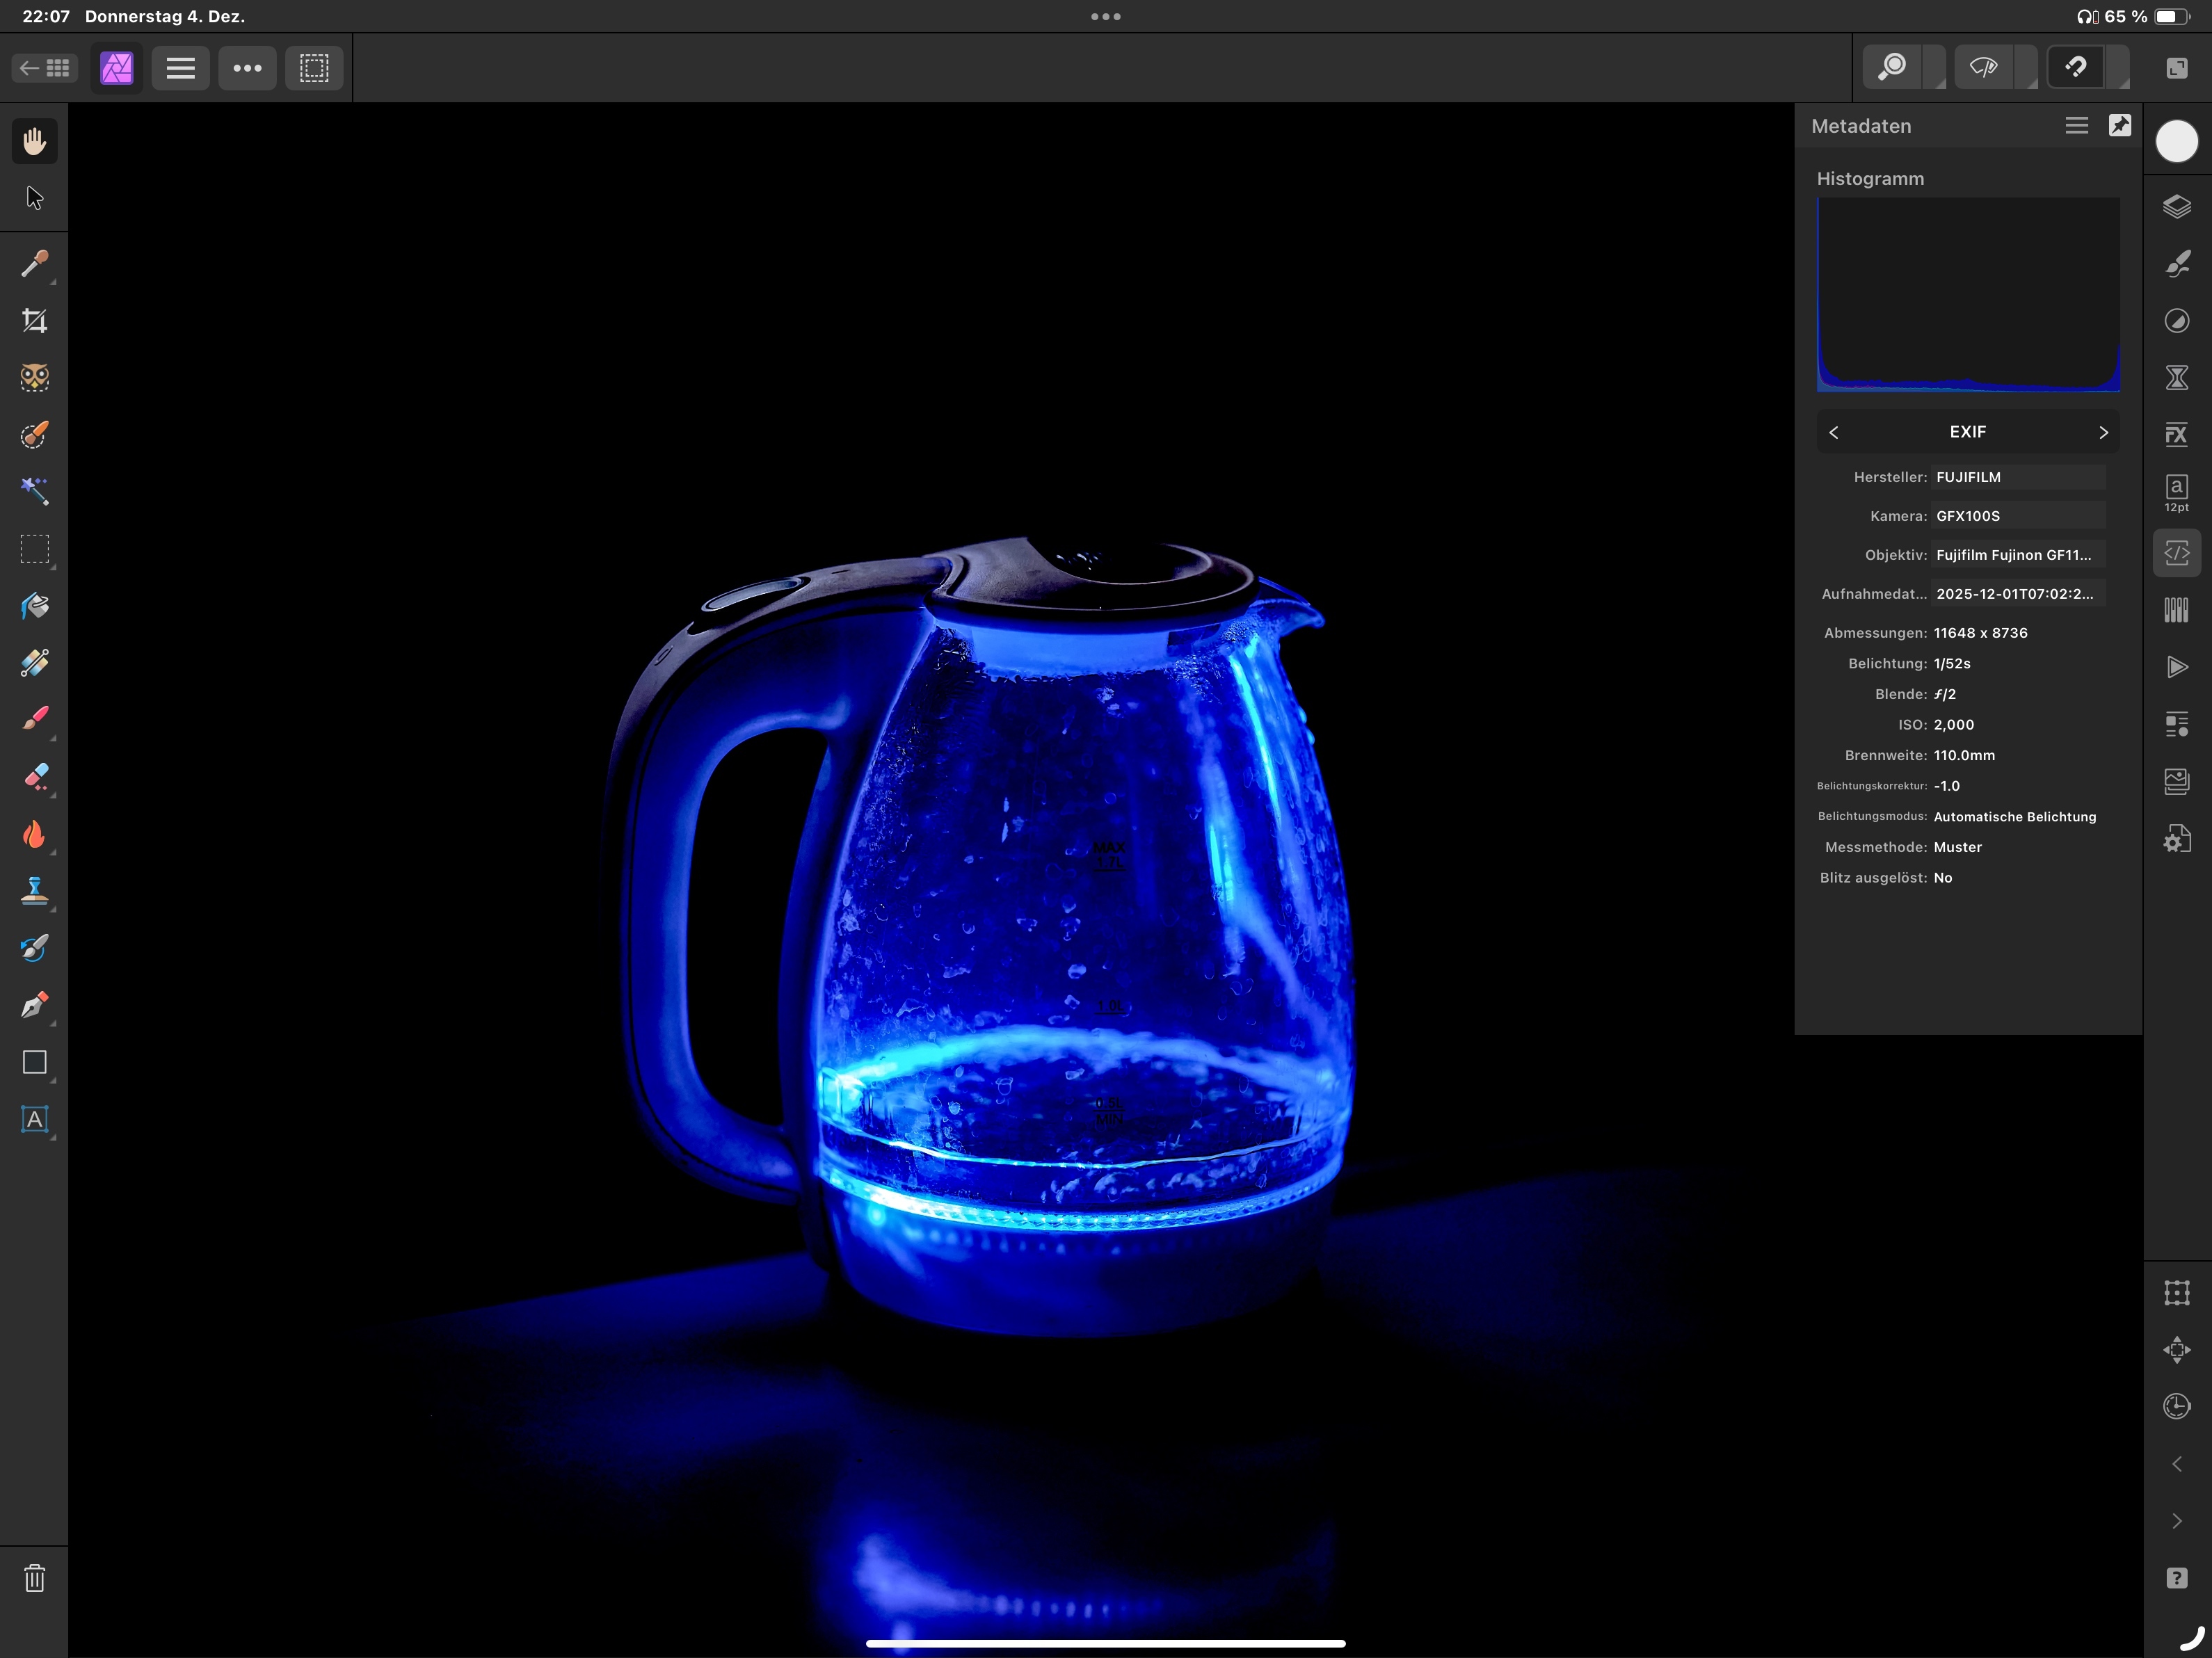Go to previous metadata category before EXIF
Viewport: 2212px width, 1658px height.
click(x=1833, y=432)
